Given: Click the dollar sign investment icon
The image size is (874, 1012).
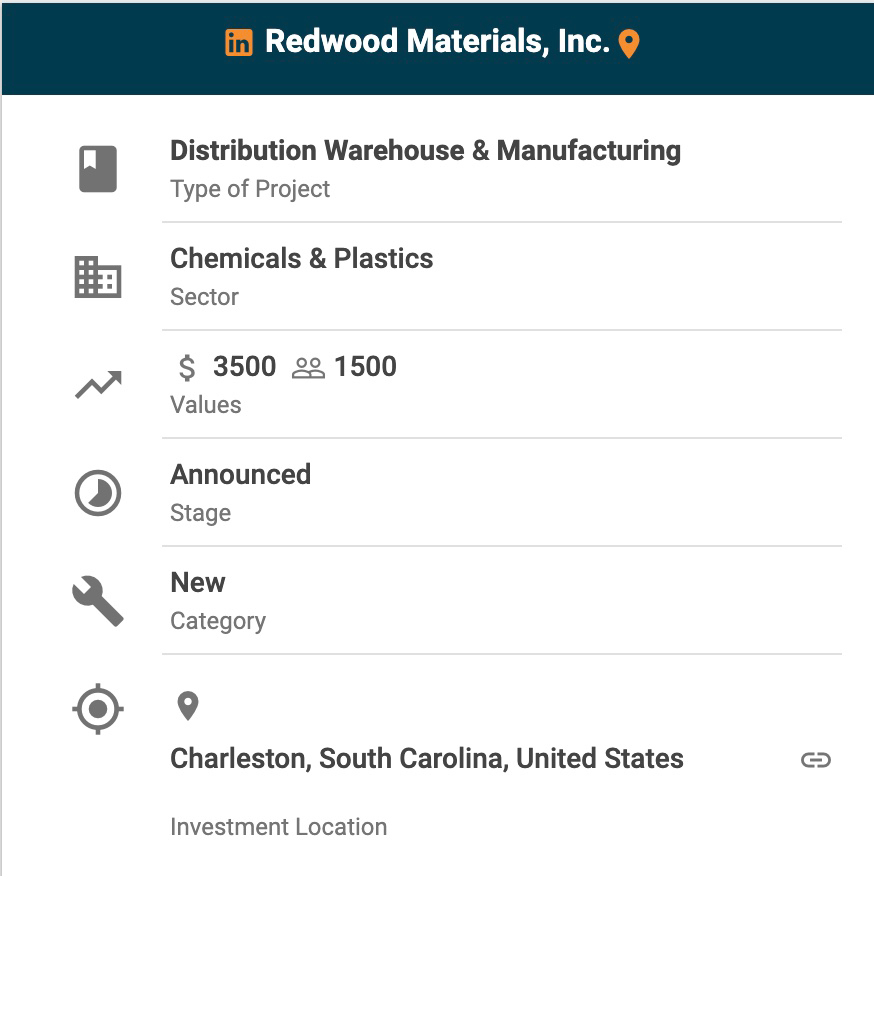Looking at the screenshot, I should coord(187,368).
